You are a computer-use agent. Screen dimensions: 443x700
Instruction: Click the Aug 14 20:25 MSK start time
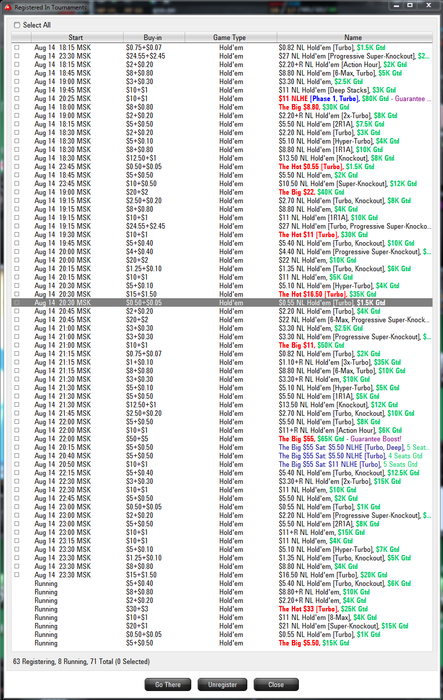coord(63,98)
